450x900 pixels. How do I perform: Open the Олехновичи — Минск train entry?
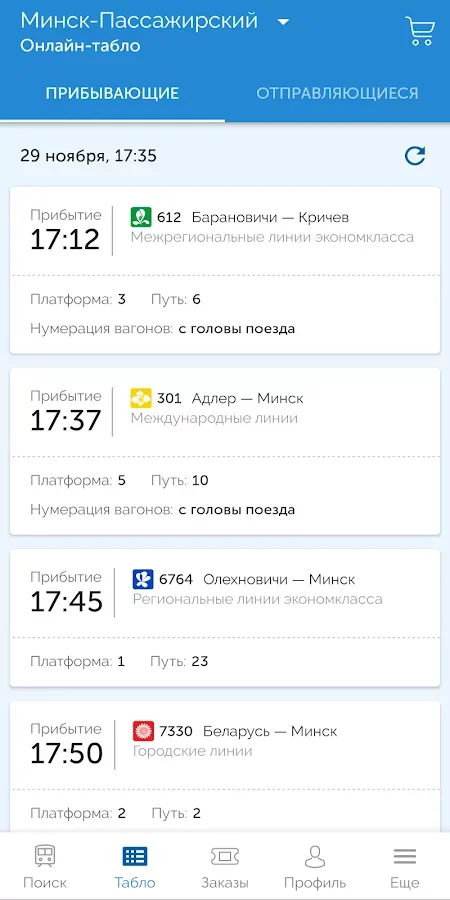click(x=225, y=618)
